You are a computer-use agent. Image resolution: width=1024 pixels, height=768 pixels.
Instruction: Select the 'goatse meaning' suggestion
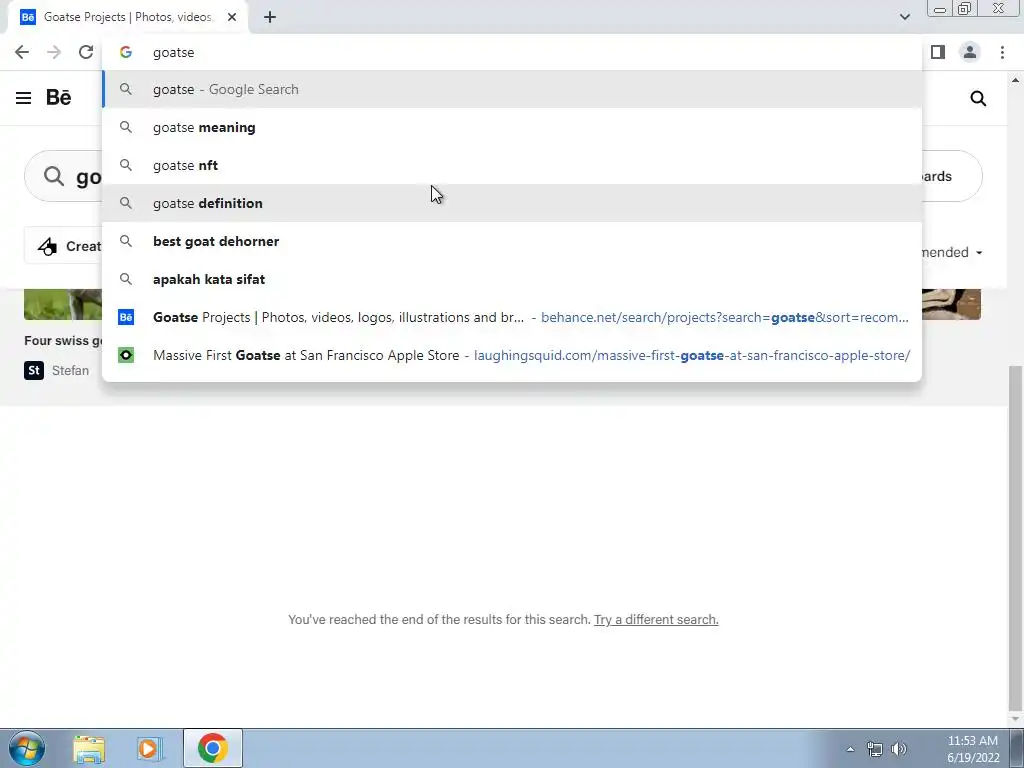512,127
